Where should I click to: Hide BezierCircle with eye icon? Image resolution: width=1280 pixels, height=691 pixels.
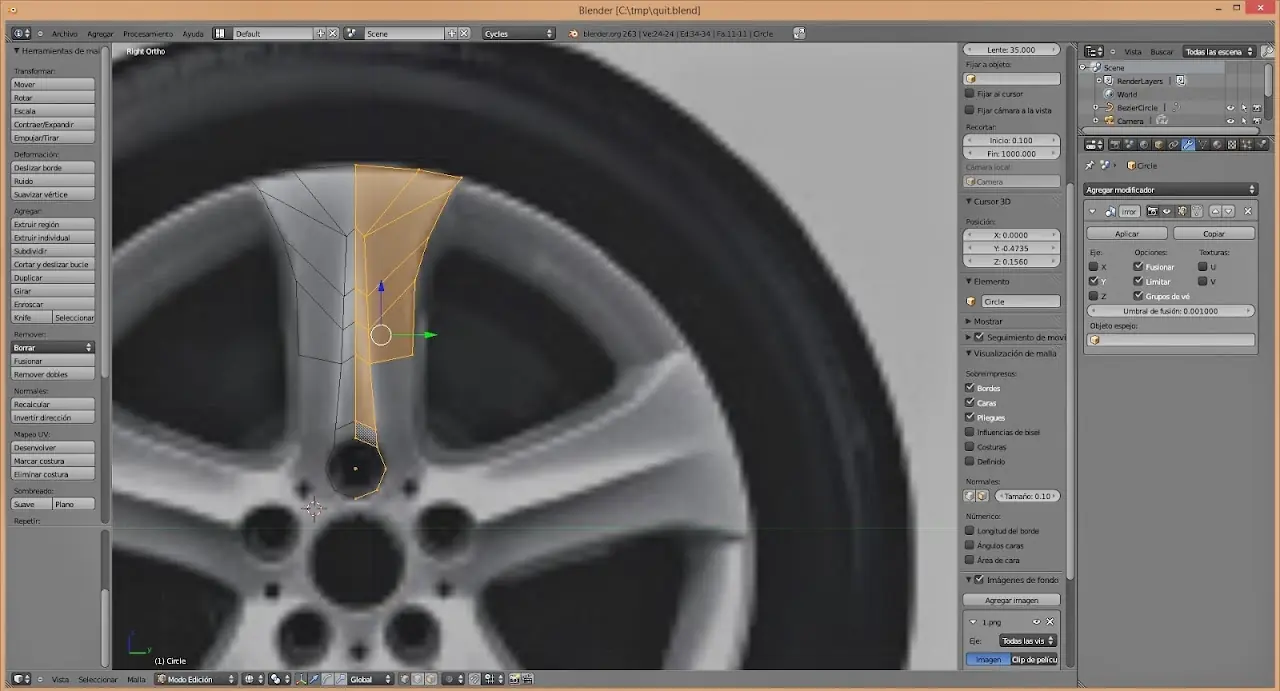pos(1231,107)
